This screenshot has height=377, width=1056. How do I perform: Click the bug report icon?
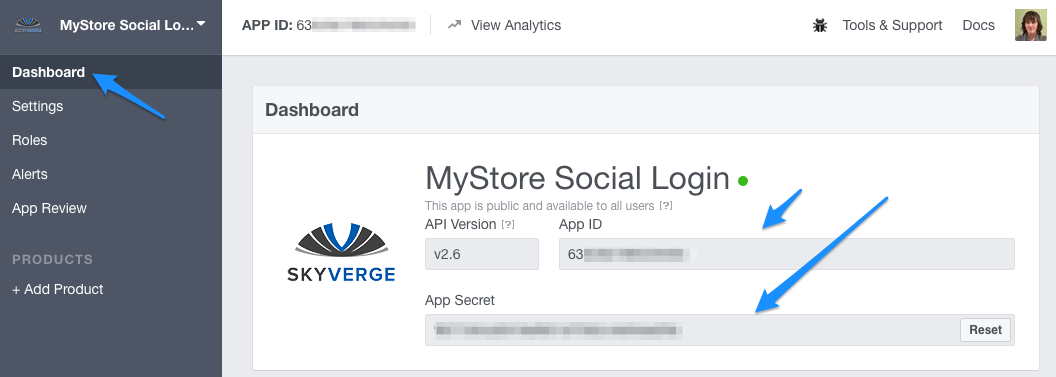820,26
